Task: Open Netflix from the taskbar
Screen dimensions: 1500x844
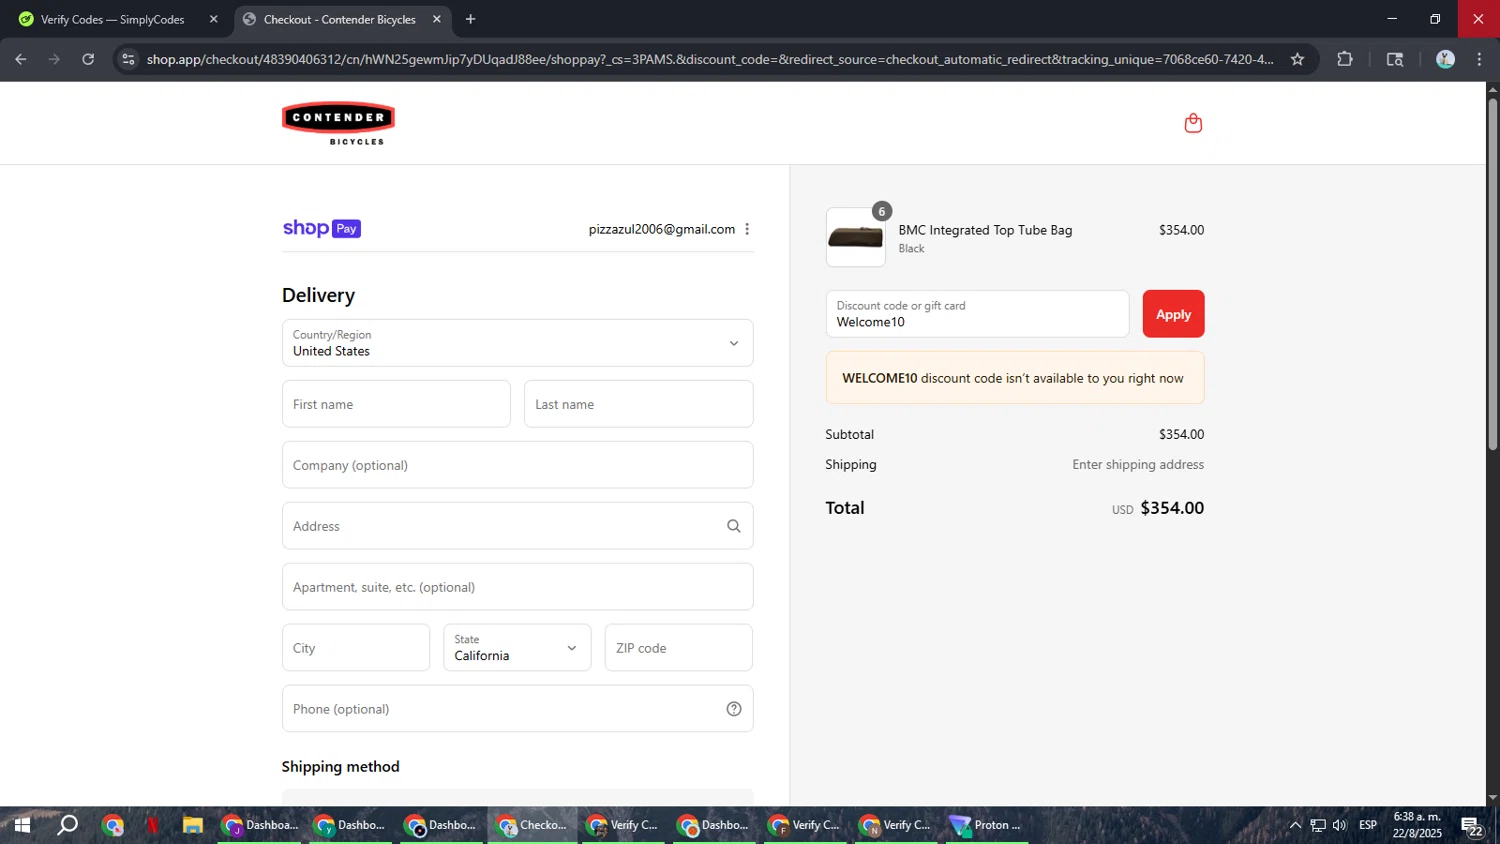Action: tap(153, 825)
